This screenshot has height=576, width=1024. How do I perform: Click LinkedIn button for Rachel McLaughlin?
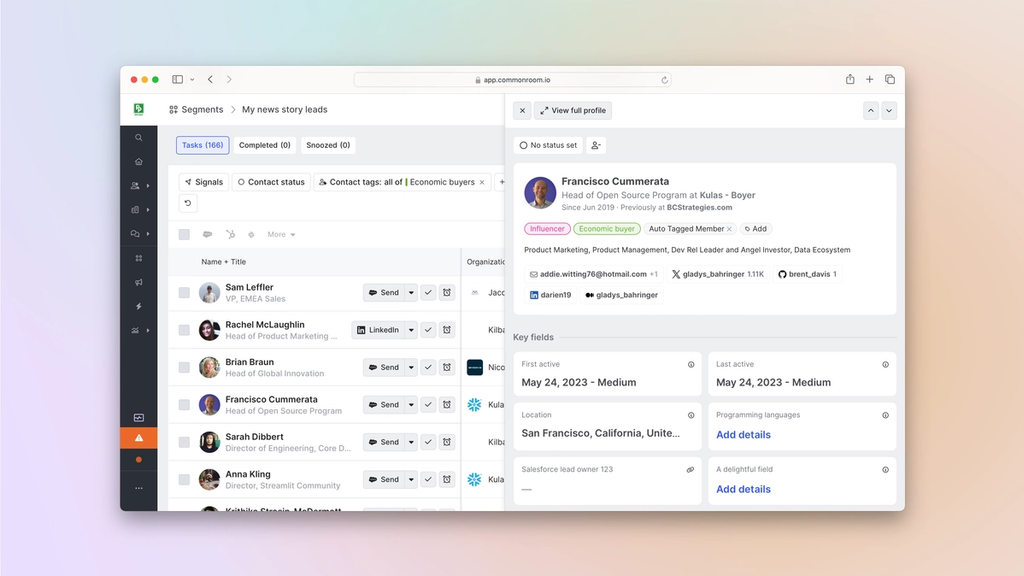(377, 330)
